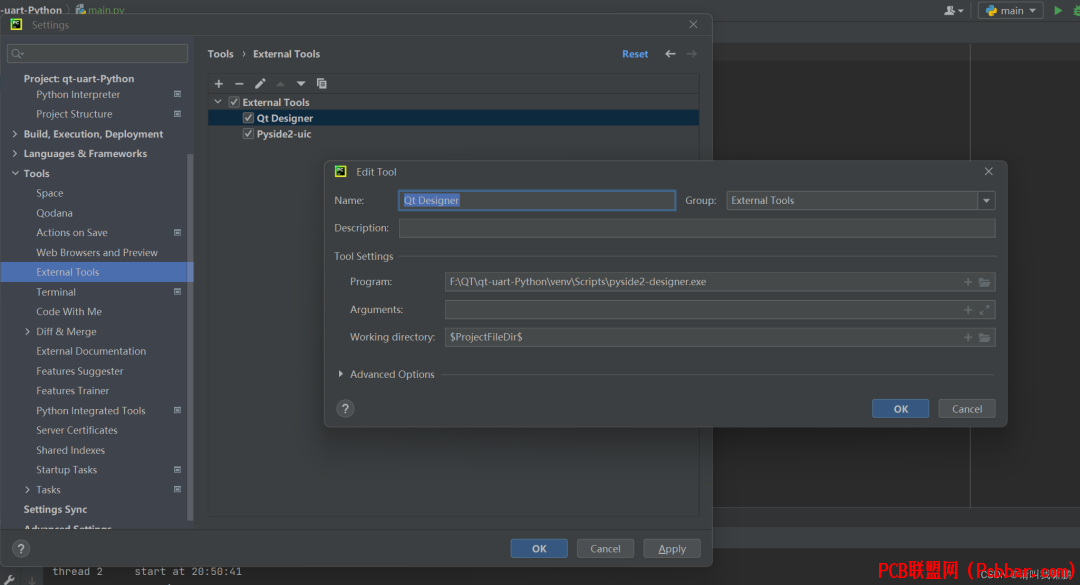Click into the Description input field
The width and height of the screenshot is (1080, 585).
[696, 228]
